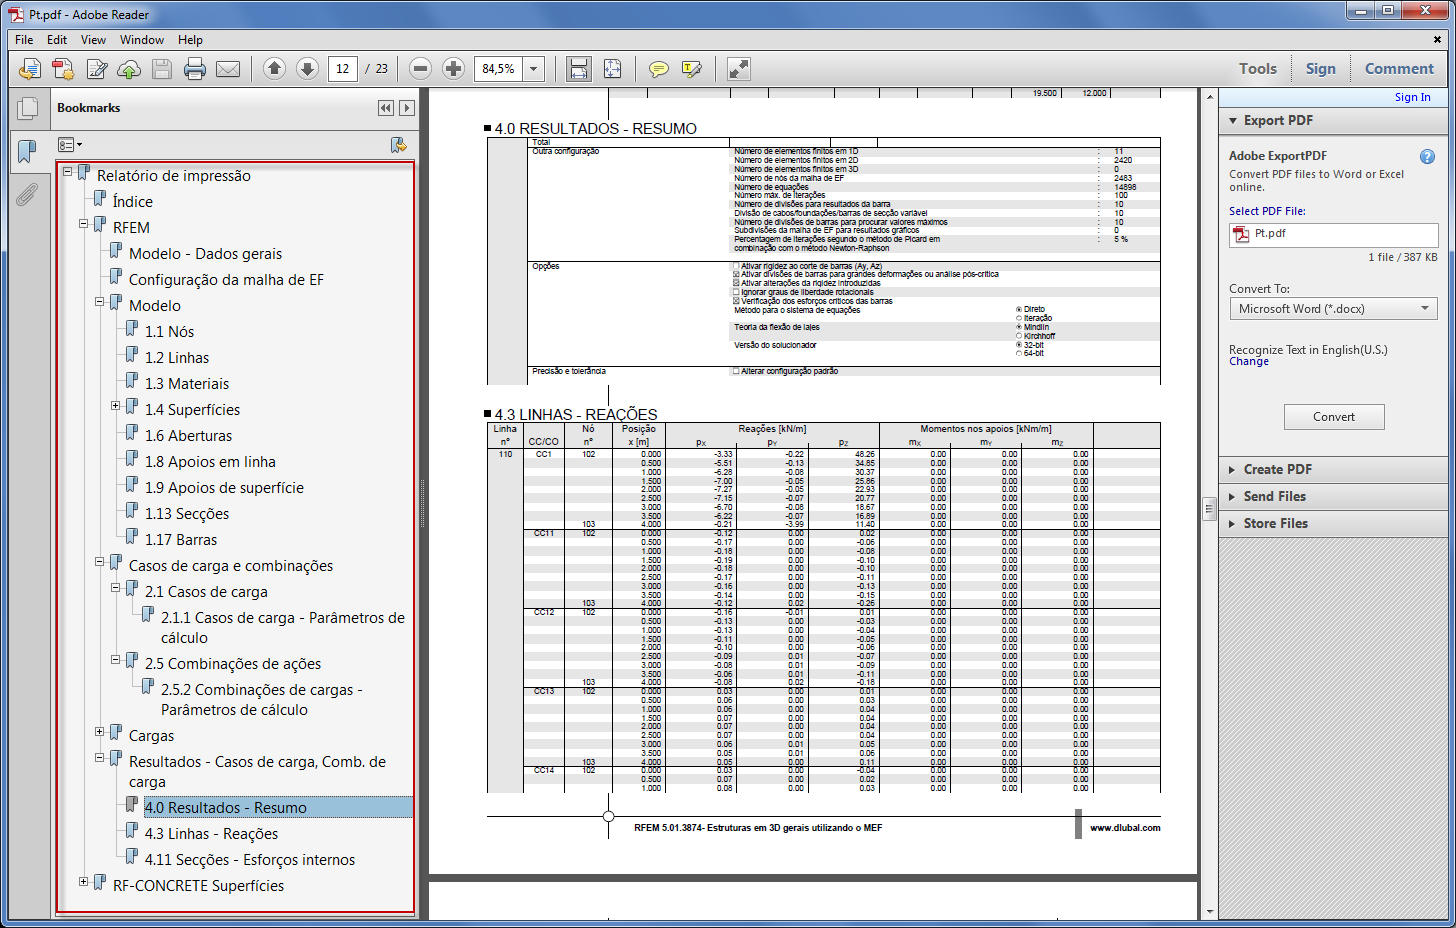Collapse the RFEM bookmark node
This screenshot has width=1456, height=928.
[83, 224]
